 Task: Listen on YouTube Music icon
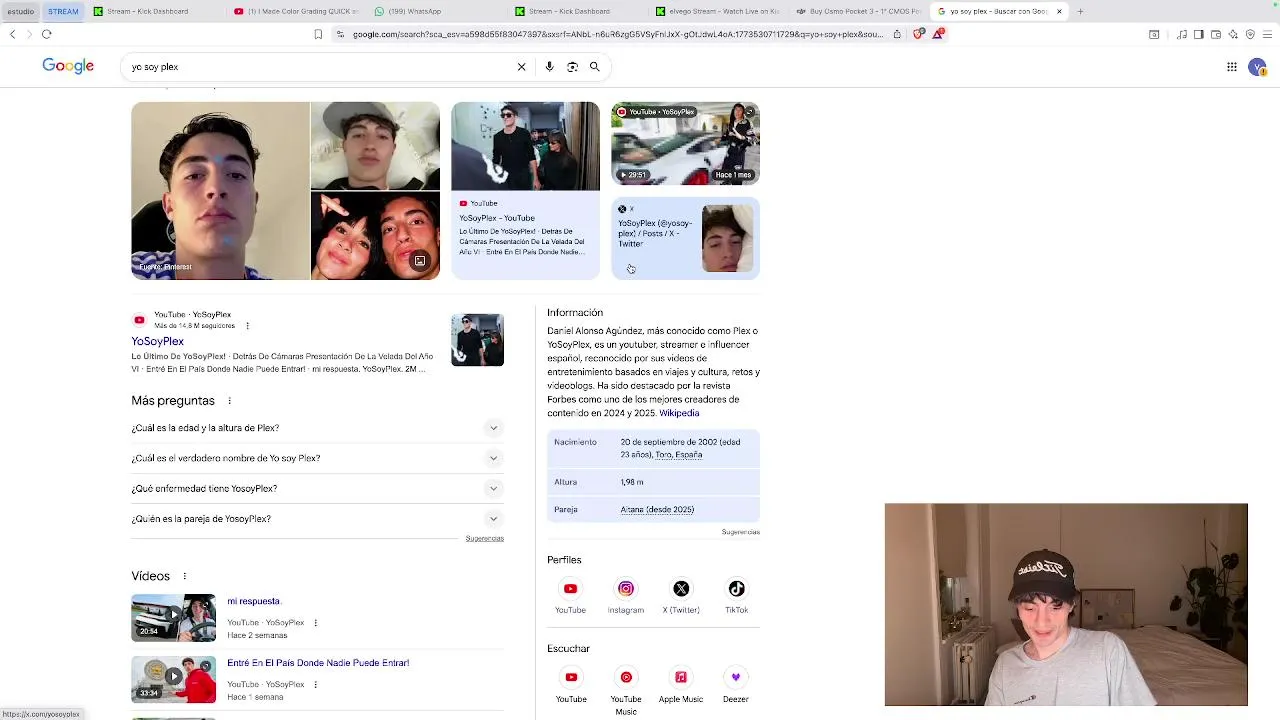[626, 677]
